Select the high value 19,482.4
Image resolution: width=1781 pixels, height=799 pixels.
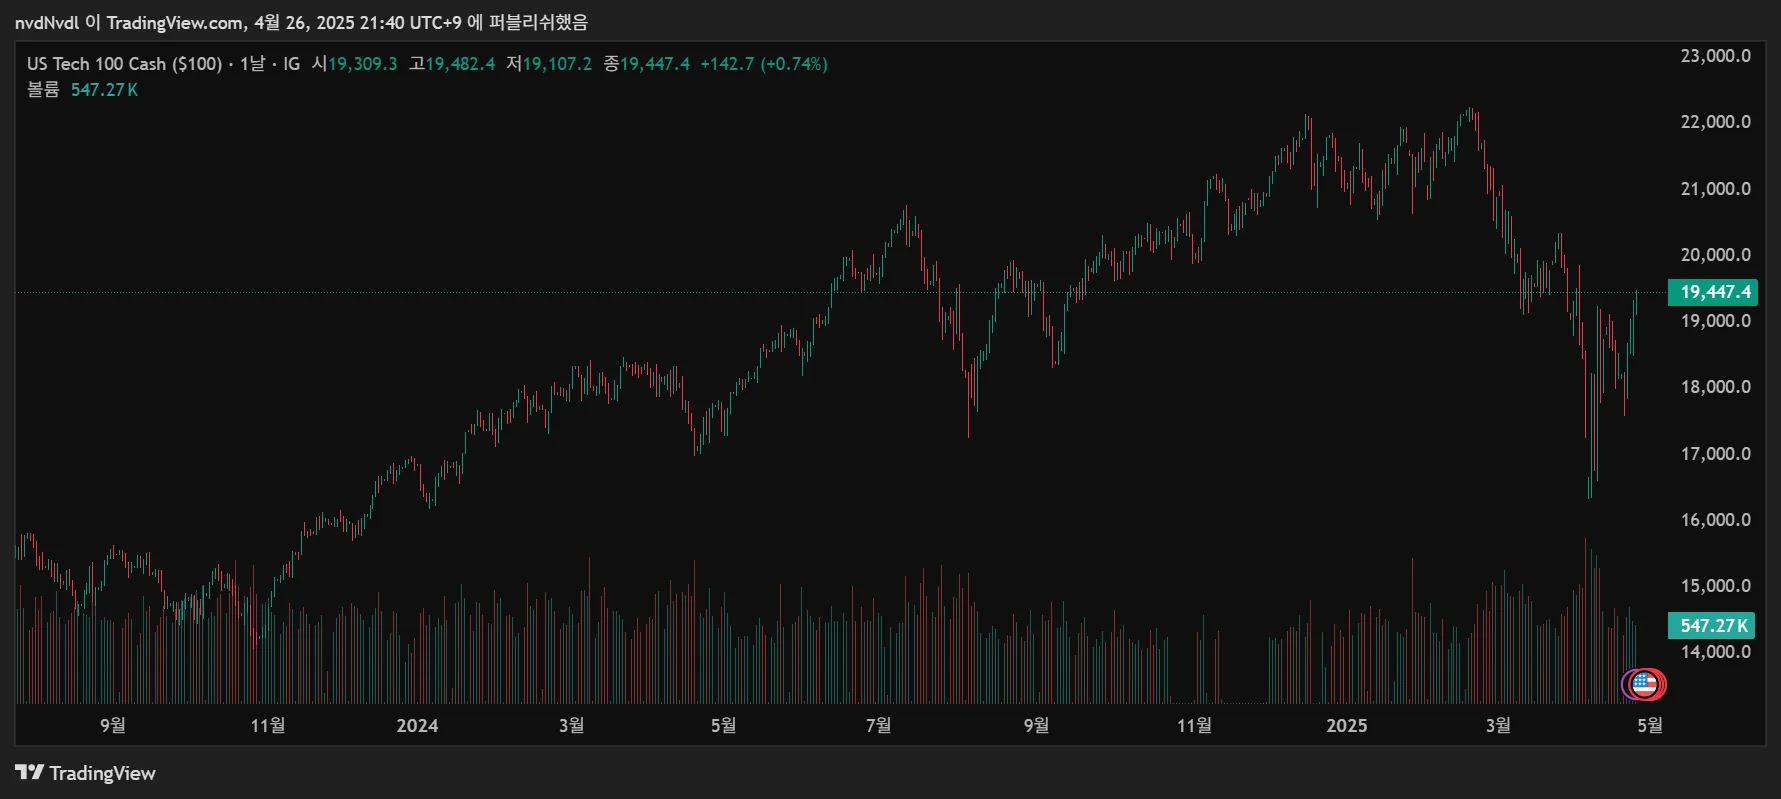point(460,64)
